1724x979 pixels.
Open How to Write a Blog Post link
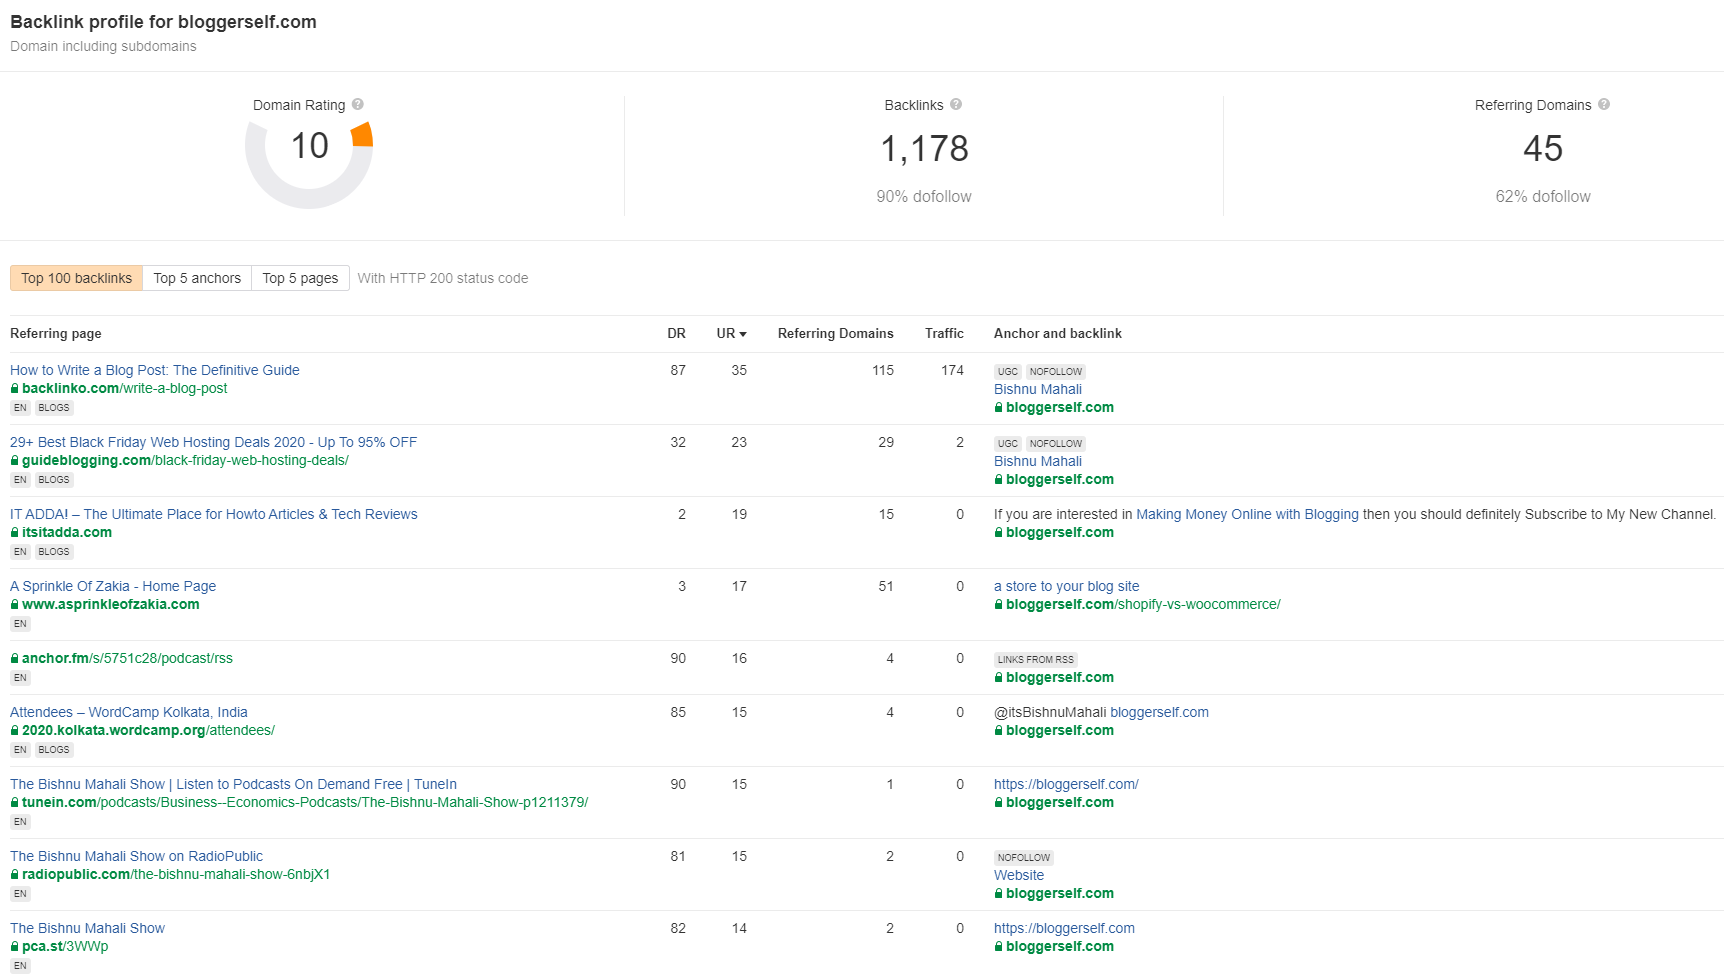[155, 370]
